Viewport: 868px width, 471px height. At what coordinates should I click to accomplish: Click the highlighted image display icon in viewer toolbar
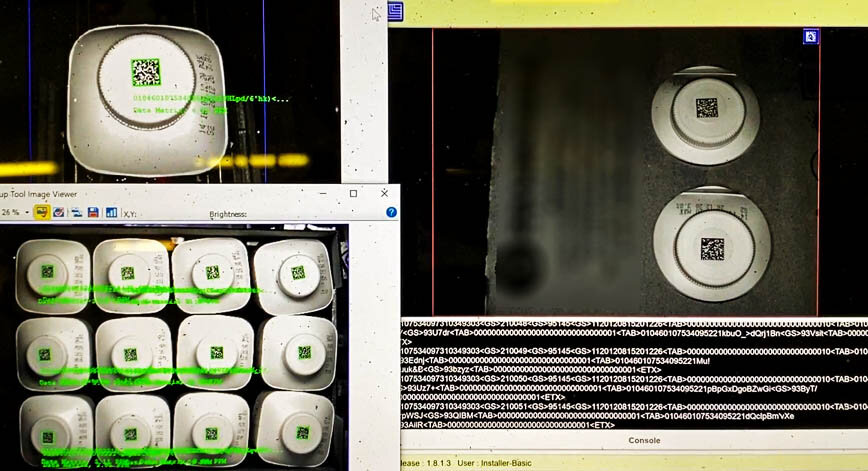(42, 212)
